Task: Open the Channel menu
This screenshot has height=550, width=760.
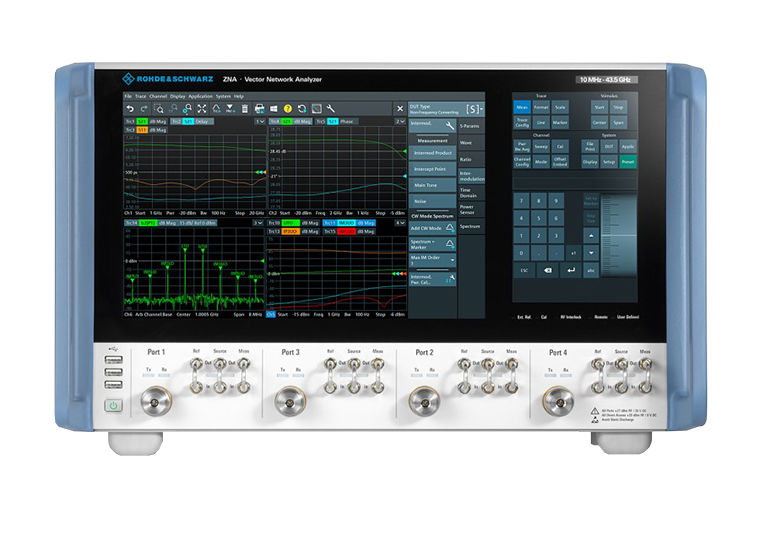Action: [158, 96]
